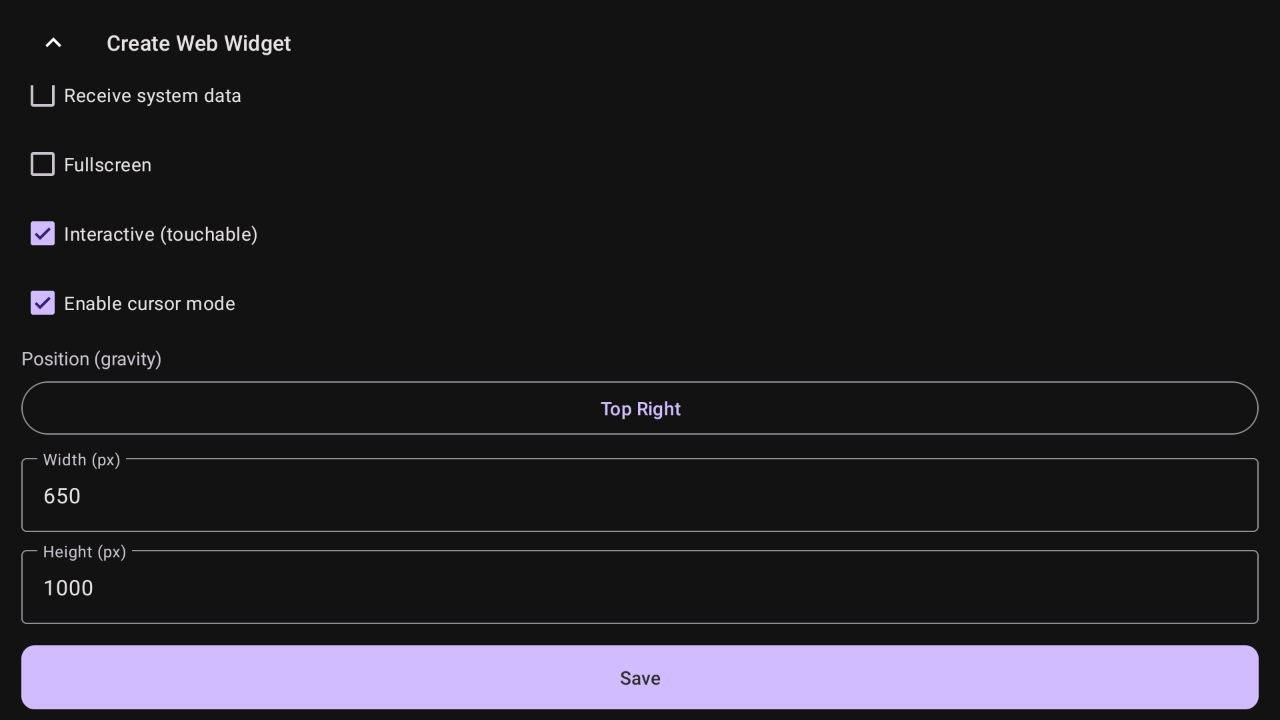
Task: Focus the Height (px) input field
Action: click(x=640, y=588)
